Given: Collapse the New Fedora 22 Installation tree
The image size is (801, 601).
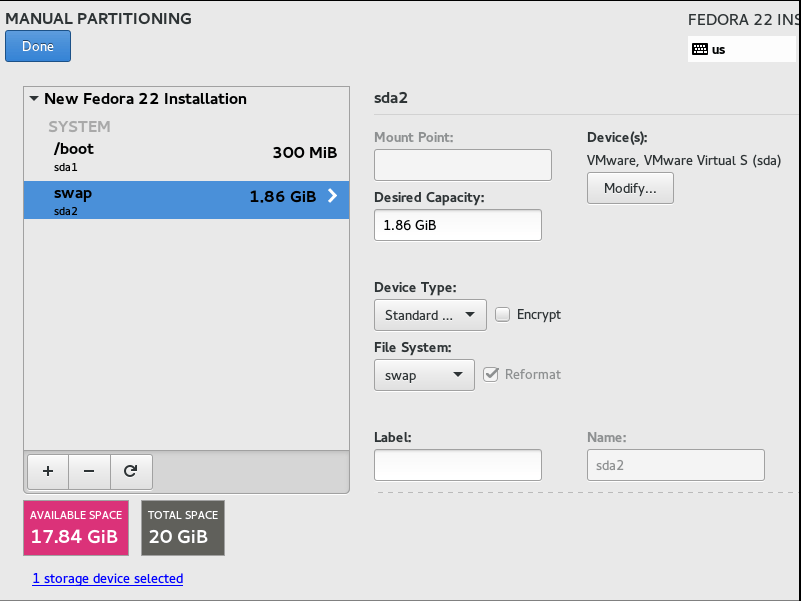Looking at the screenshot, I should 34,98.
